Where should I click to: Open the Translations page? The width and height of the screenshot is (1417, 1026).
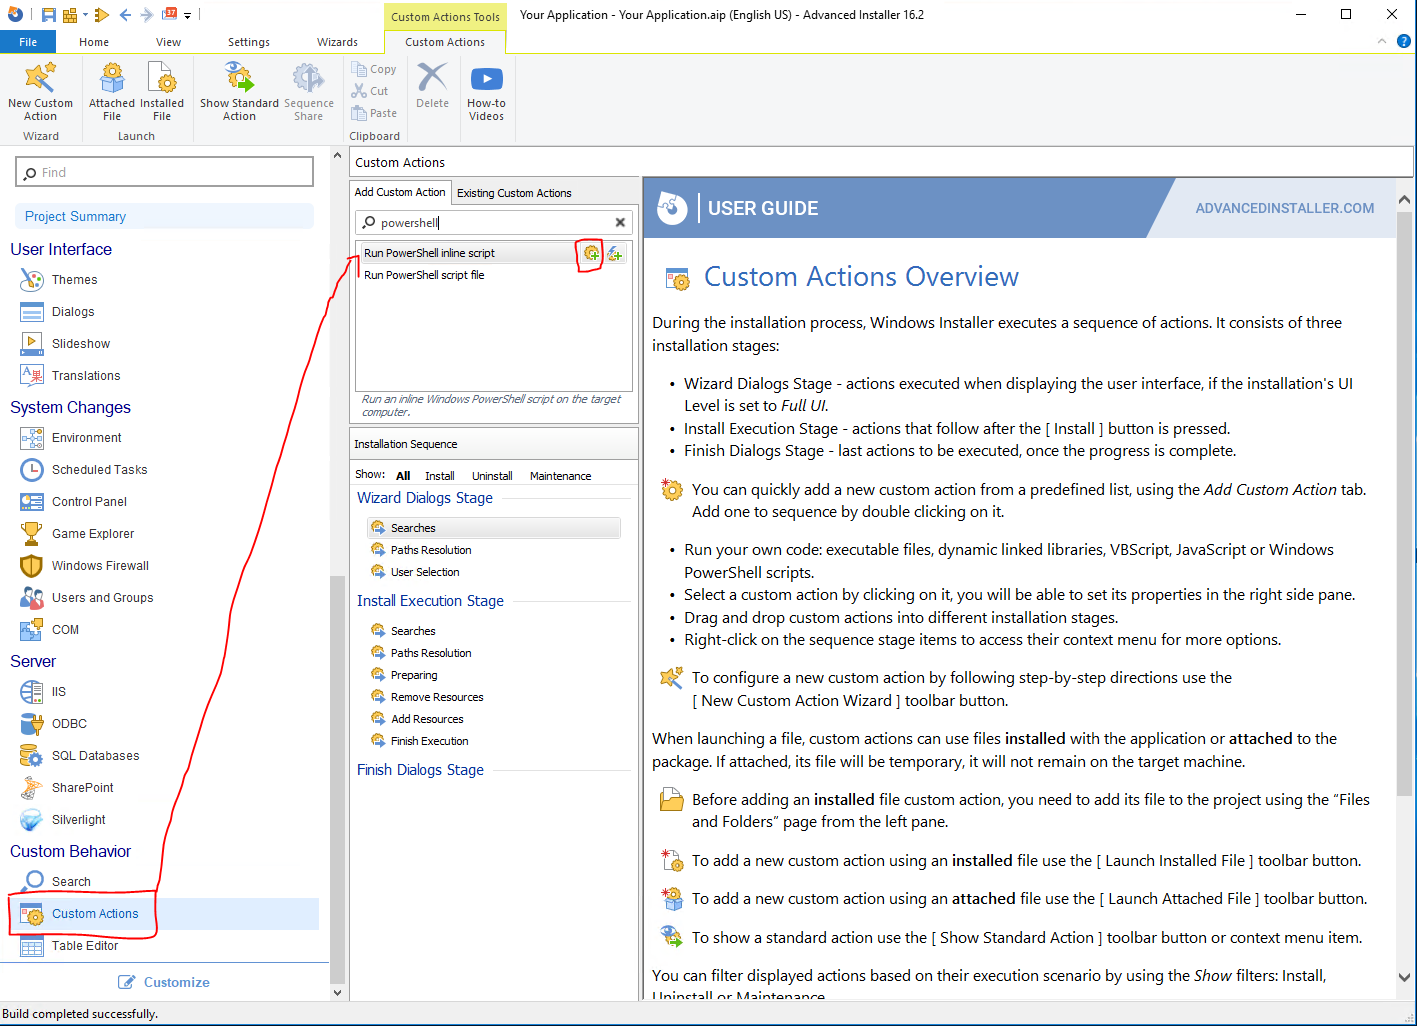coord(86,376)
